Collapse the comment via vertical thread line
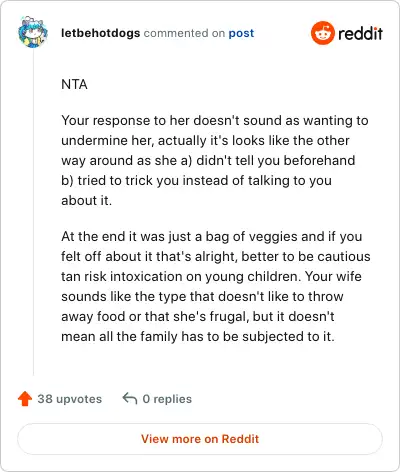The height and width of the screenshot is (472, 400). (x=33, y=212)
